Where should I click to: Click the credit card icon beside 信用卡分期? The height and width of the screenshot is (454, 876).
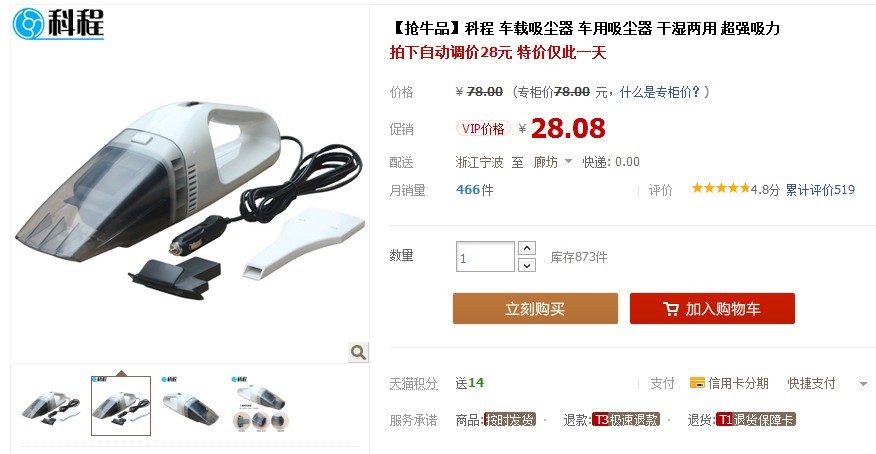pyautogui.click(x=697, y=383)
